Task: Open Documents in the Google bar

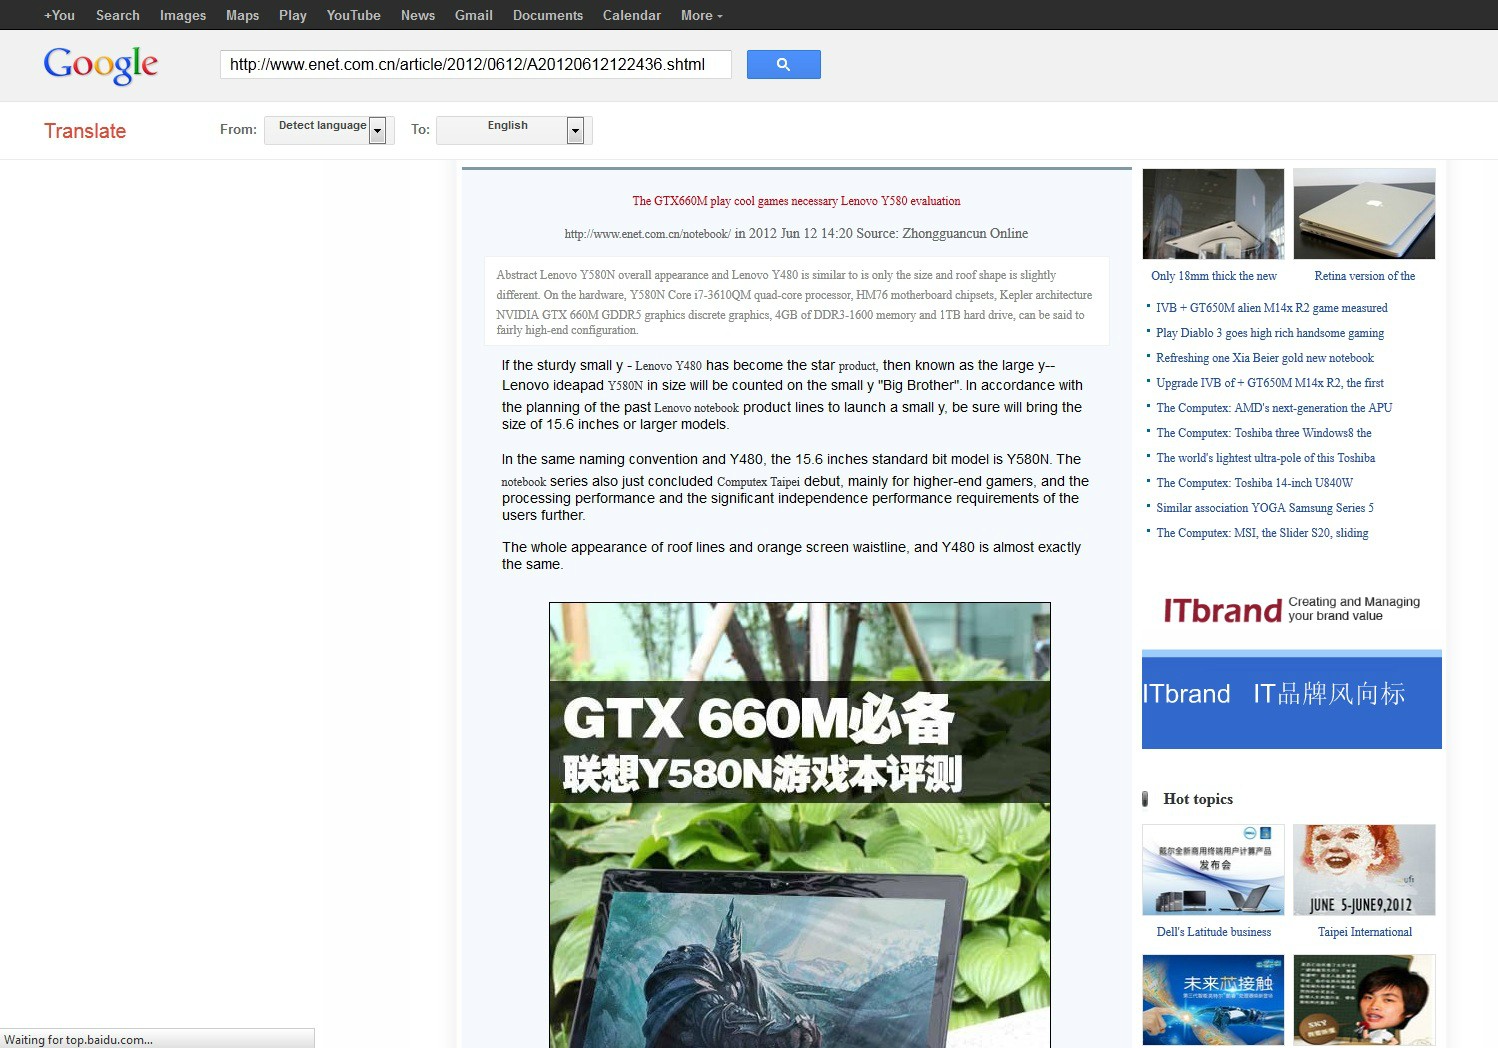Action: [x=548, y=15]
